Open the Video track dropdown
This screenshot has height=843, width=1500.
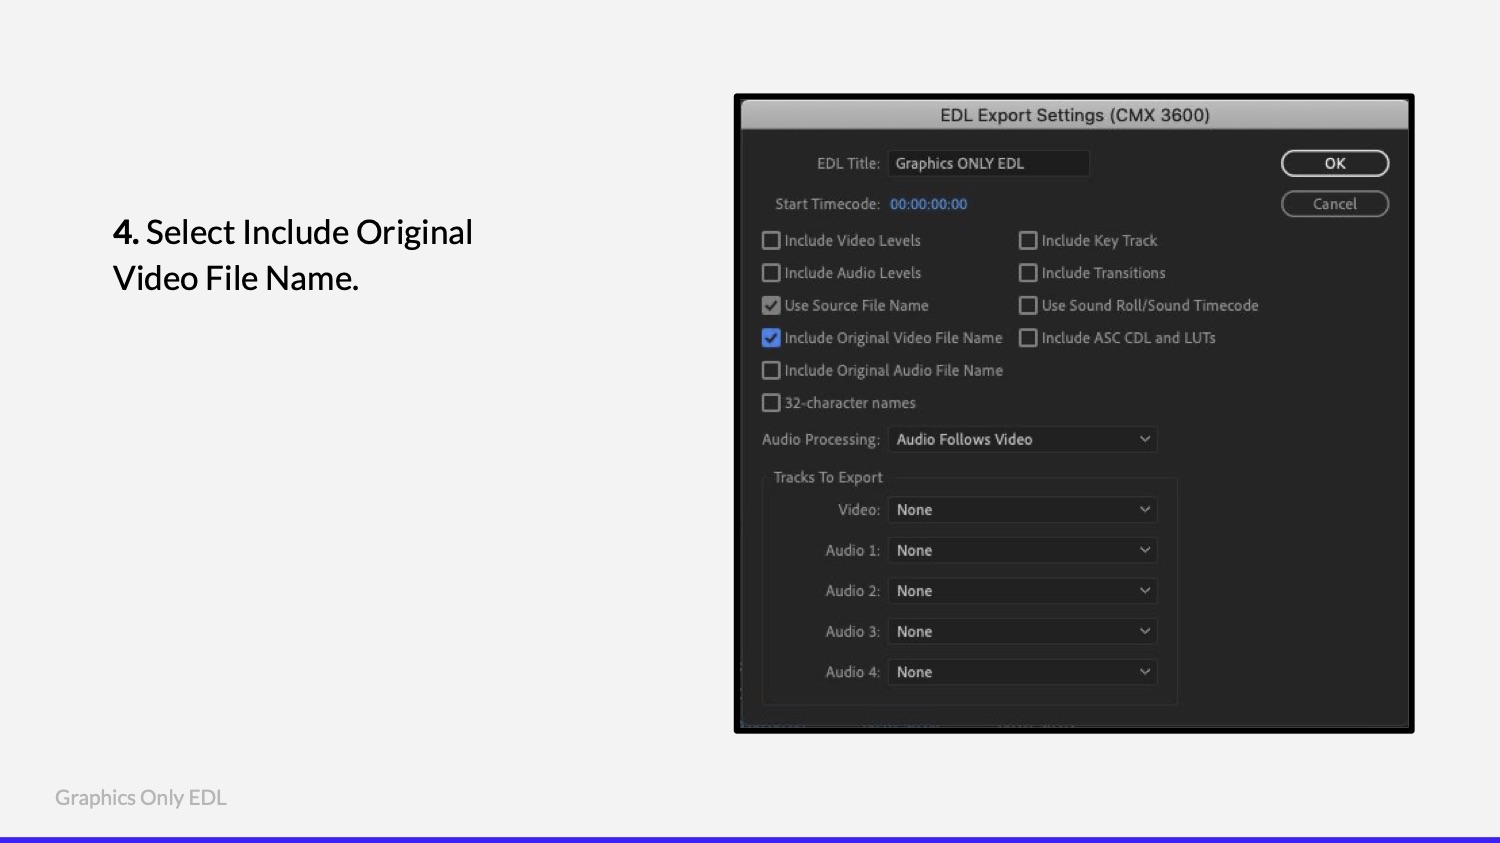(1022, 510)
